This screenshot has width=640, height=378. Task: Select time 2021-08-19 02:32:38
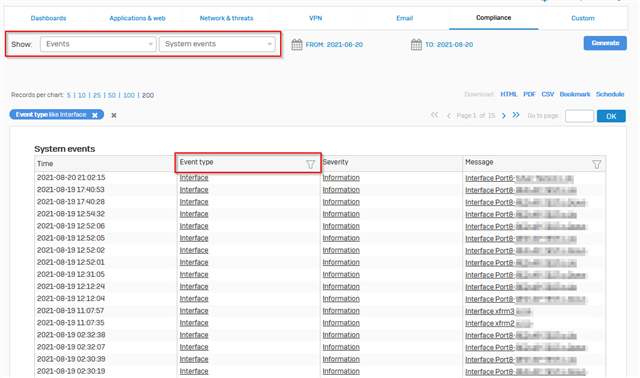coord(71,335)
